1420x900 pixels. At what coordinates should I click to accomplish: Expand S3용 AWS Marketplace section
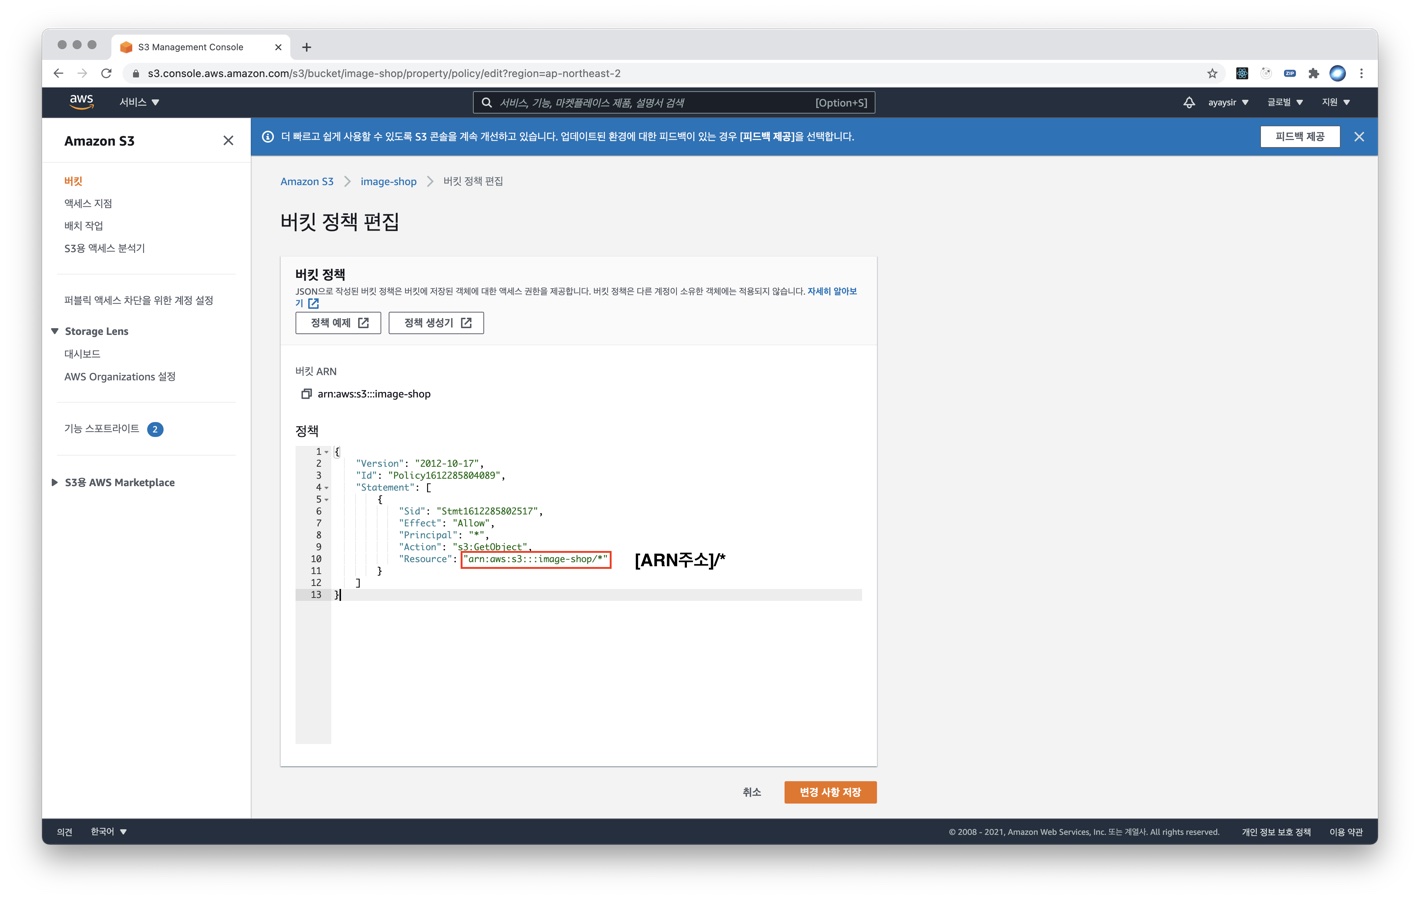coord(55,482)
